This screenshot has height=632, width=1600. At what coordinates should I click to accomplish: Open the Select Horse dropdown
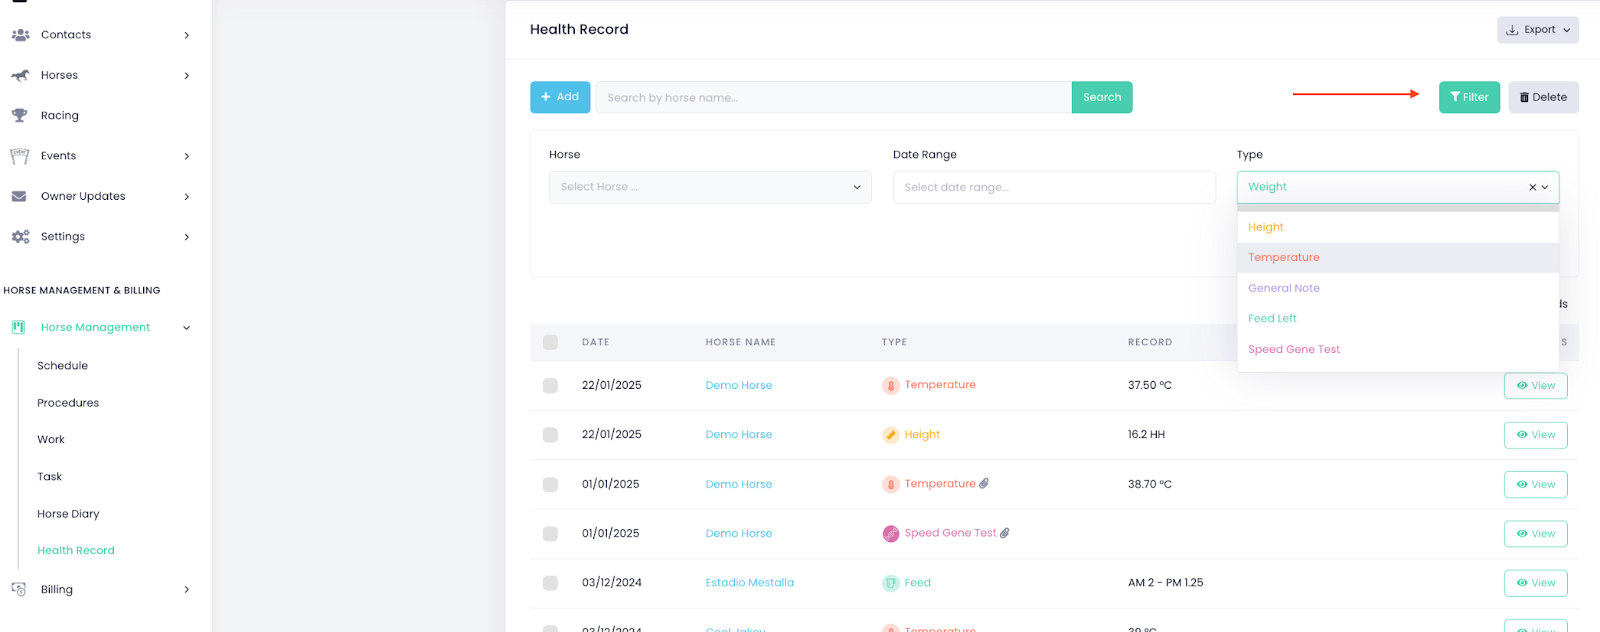coord(710,187)
